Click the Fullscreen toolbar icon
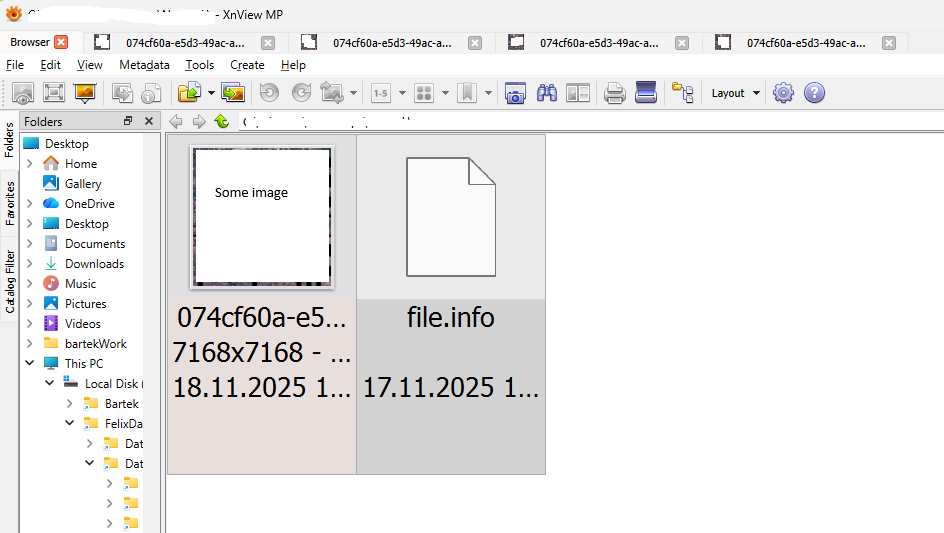Screen dimensions: 944x533 pos(54,93)
